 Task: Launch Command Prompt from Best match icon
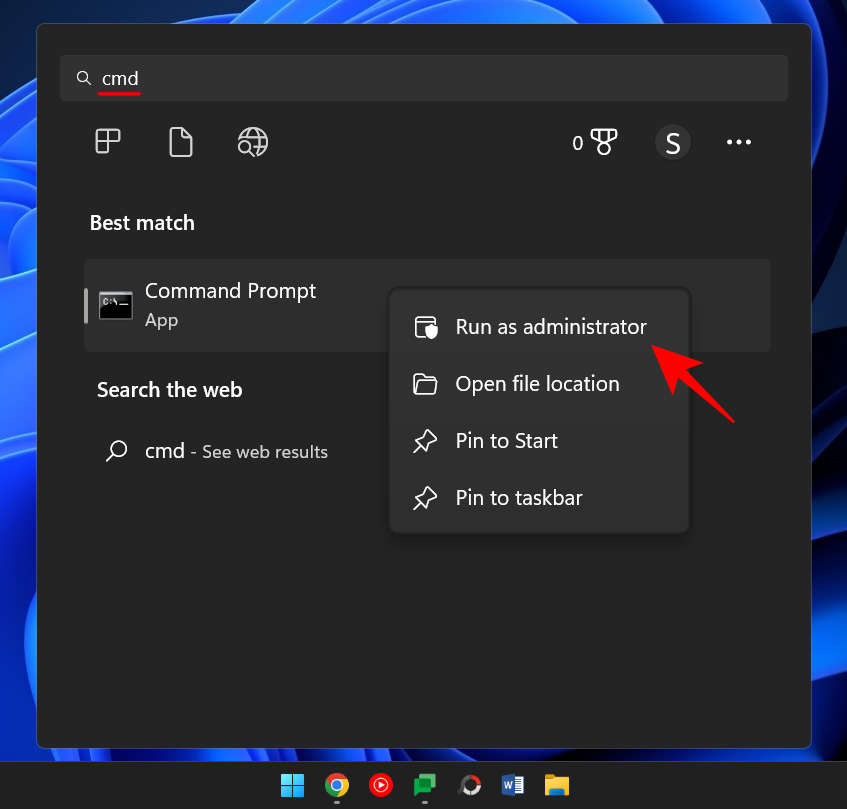[x=116, y=305]
